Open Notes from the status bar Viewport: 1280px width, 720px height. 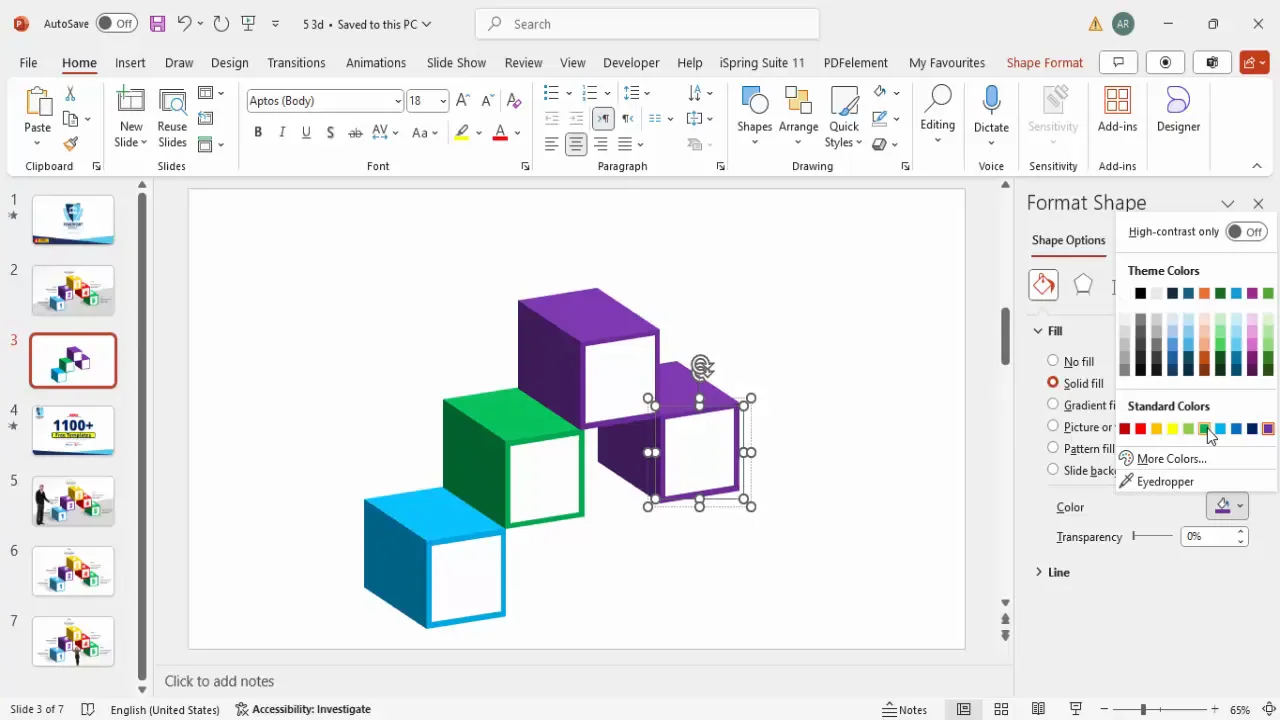pyautogui.click(x=905, y=709)
